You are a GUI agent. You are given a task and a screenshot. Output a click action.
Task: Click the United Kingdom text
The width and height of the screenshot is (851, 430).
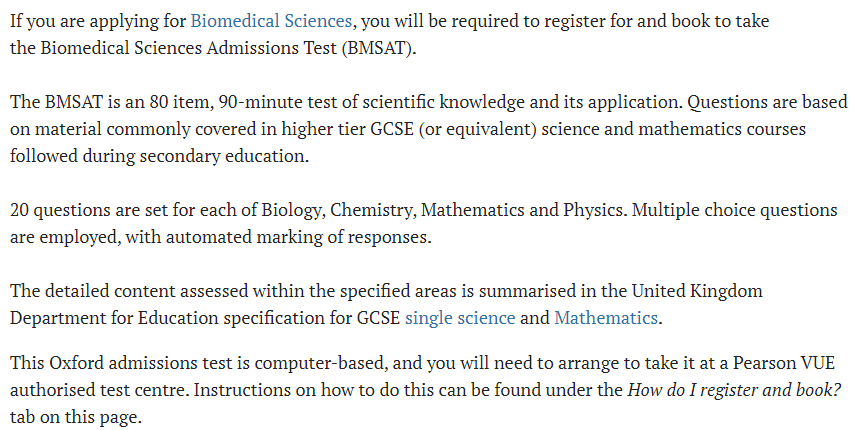pos(697,291)
